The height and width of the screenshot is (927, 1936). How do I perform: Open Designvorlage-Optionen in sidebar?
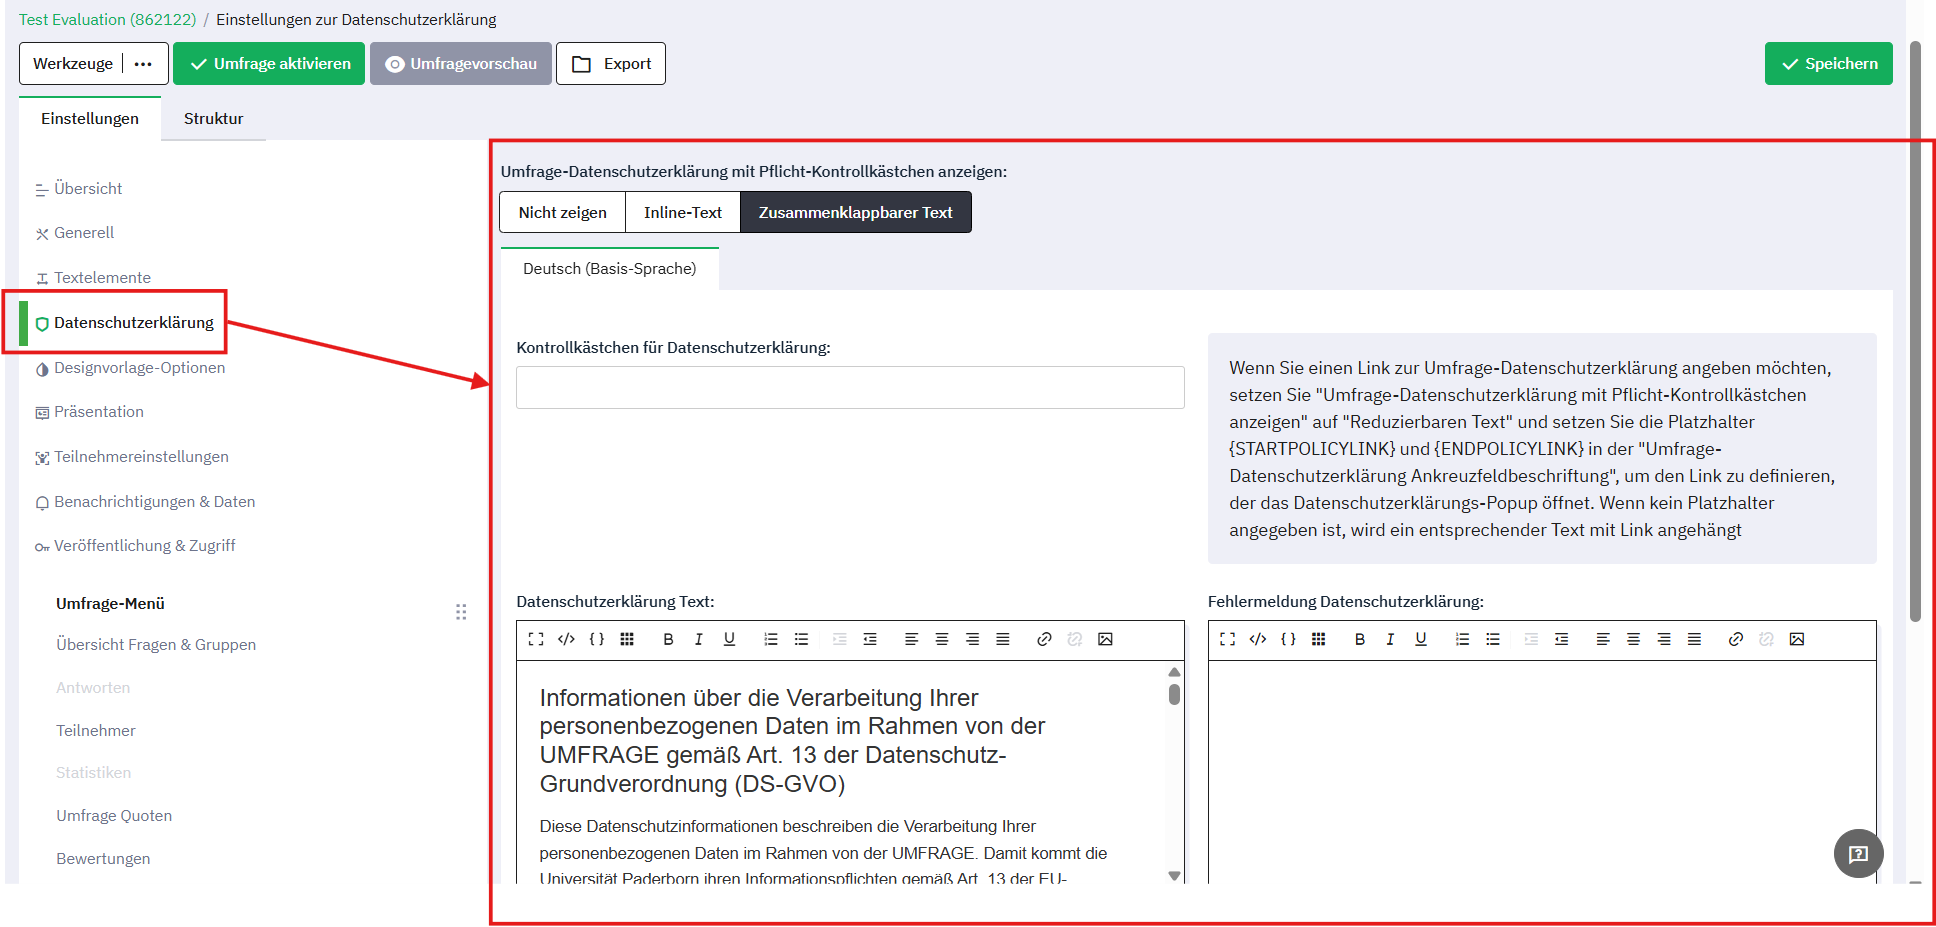click(x=139, y=367)
